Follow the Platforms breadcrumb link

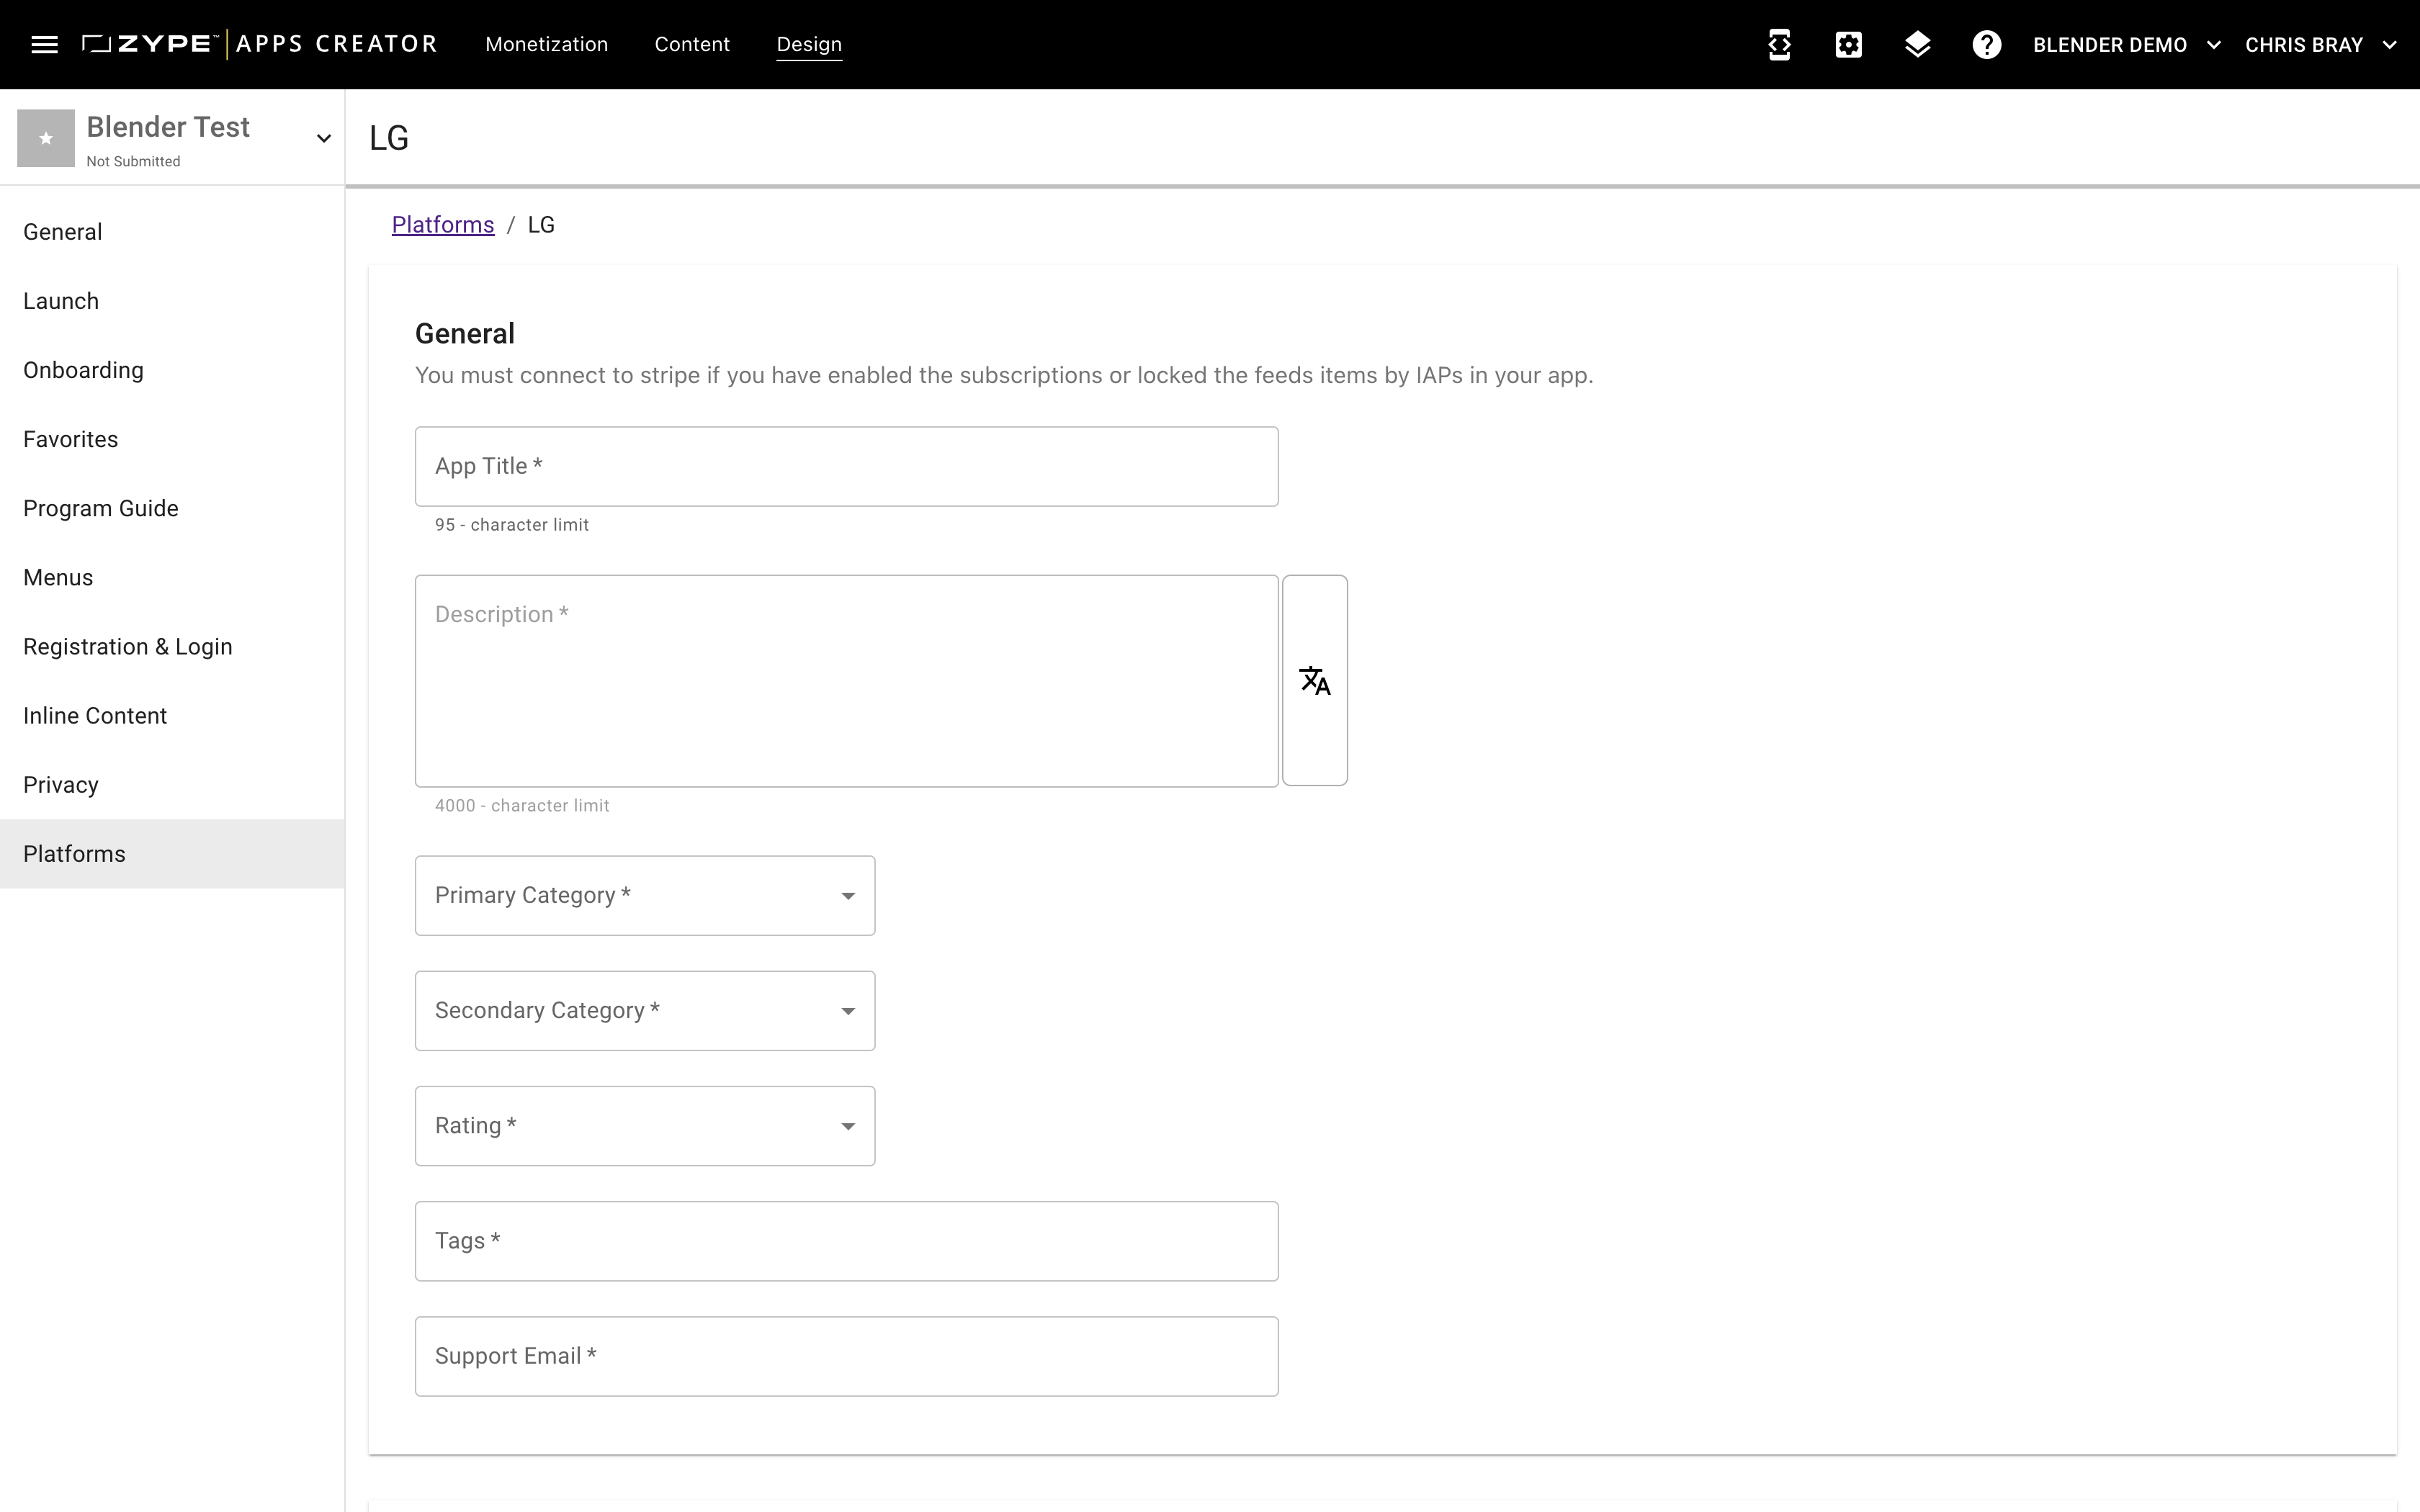point(443,225)
